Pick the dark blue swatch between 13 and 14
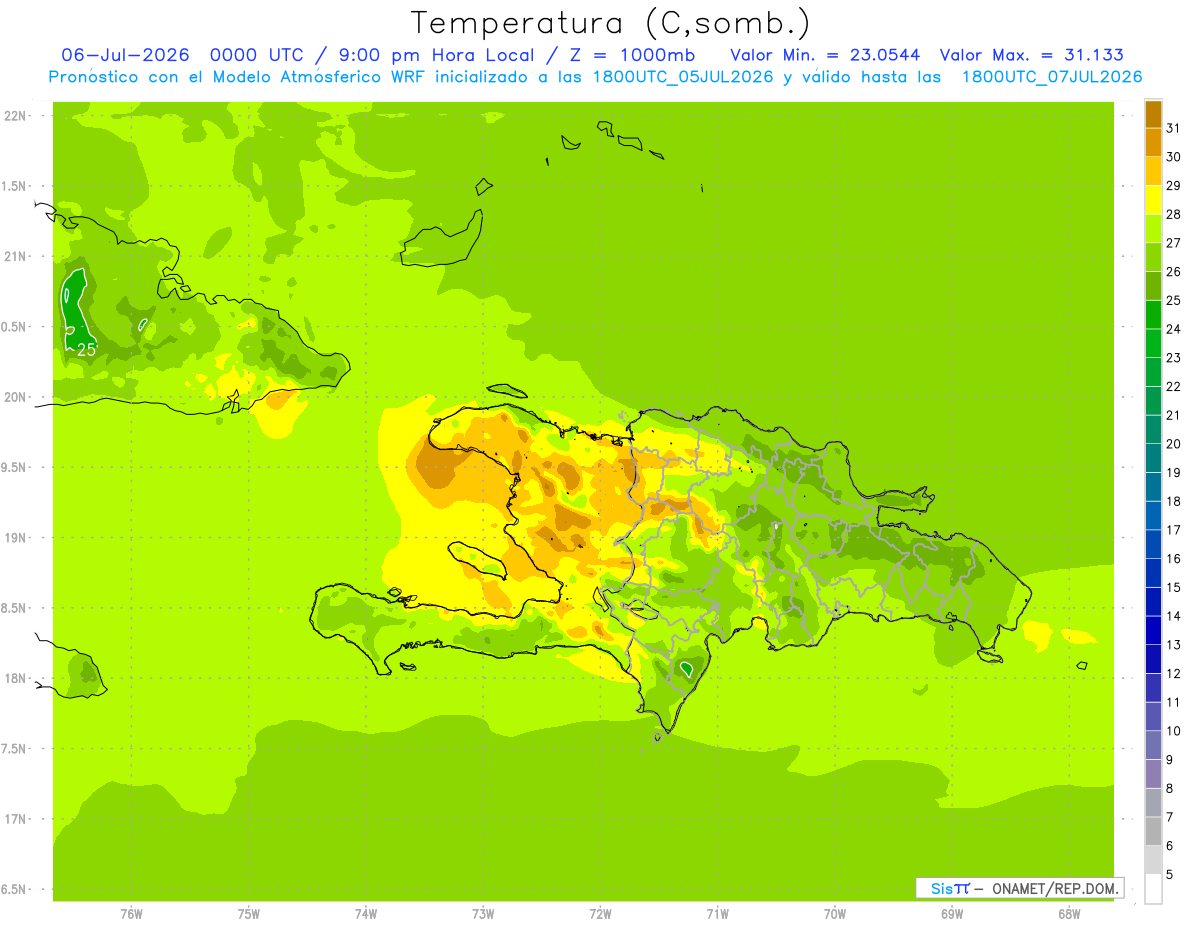The height and width of the screenshot is (927, 1200). point(1153,630)
